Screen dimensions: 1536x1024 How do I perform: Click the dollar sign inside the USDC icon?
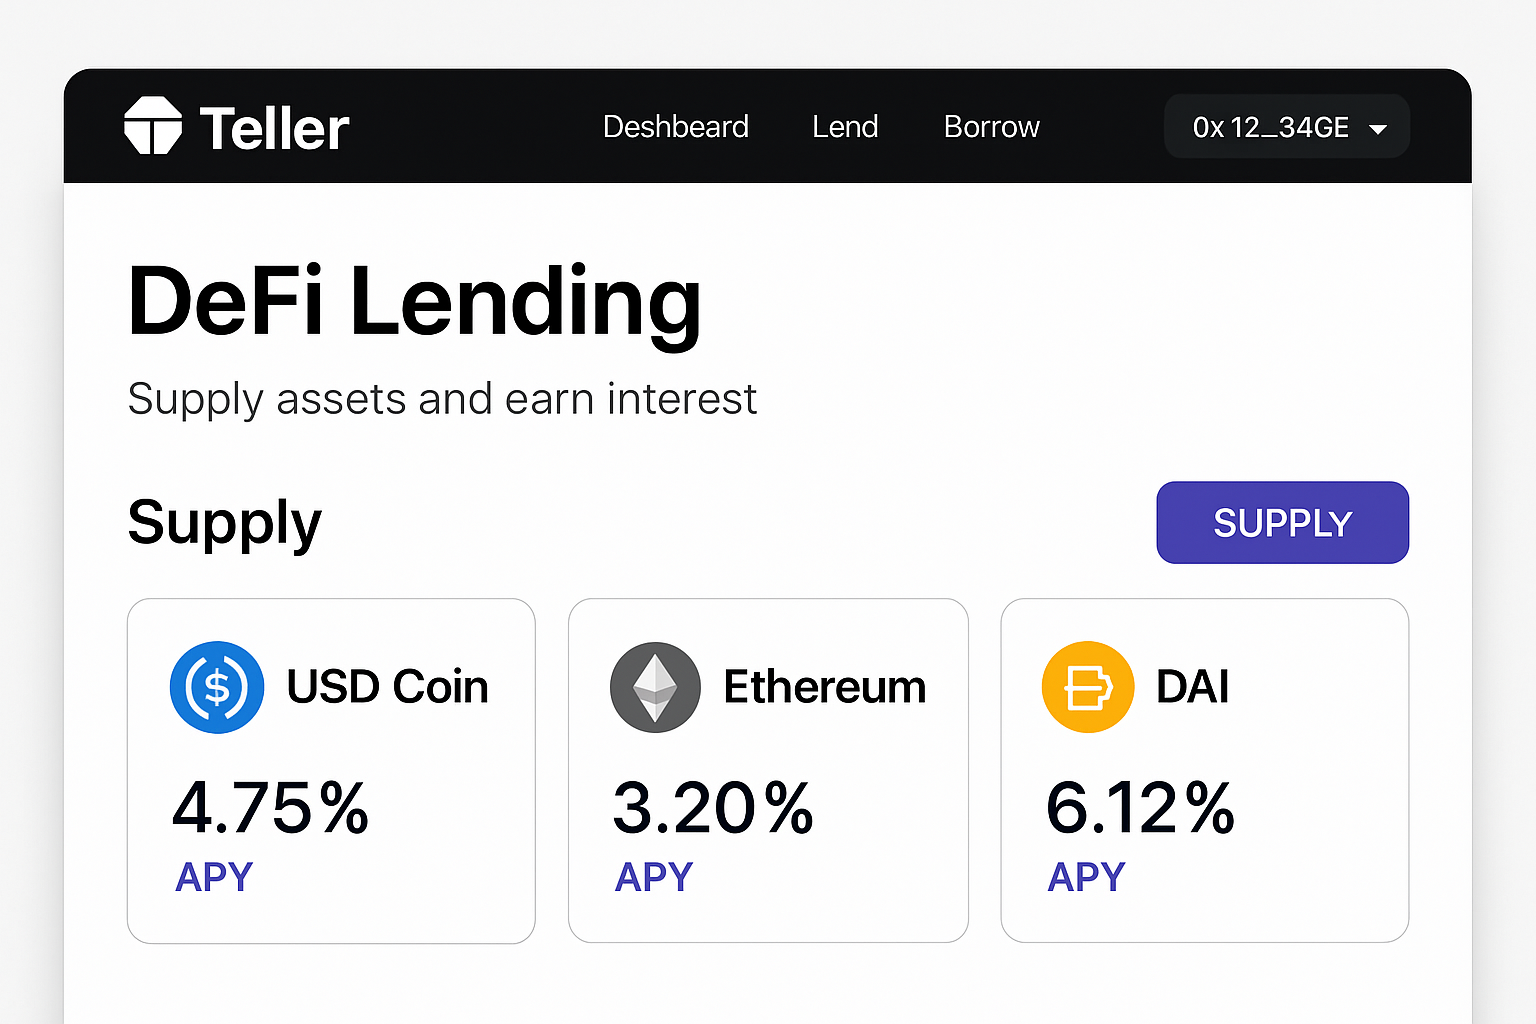point(216,687)
